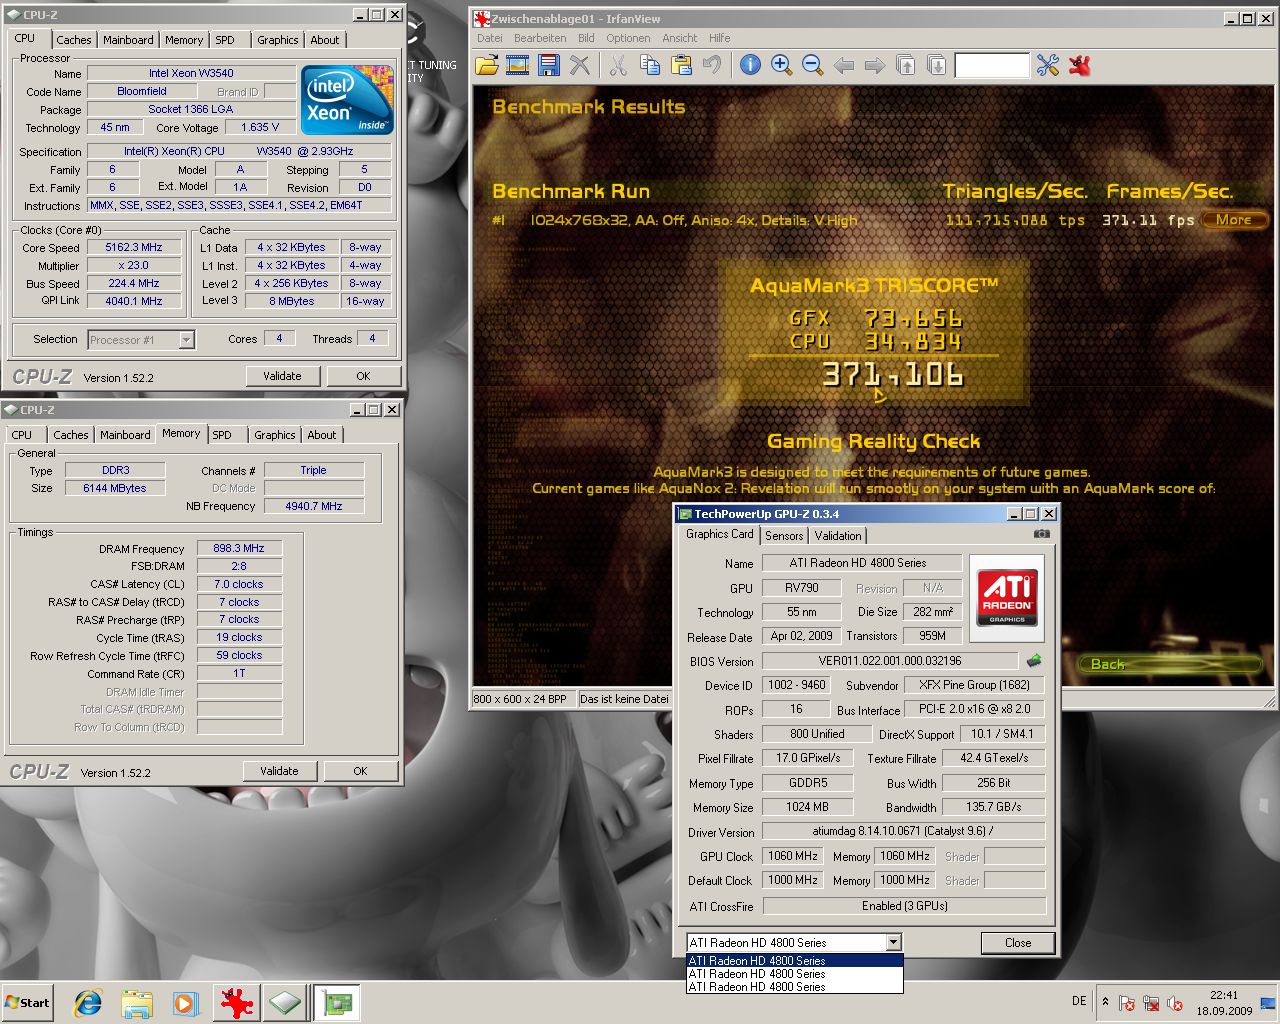Open the Hilfe menu in IrfanView

tap(720, 38)
